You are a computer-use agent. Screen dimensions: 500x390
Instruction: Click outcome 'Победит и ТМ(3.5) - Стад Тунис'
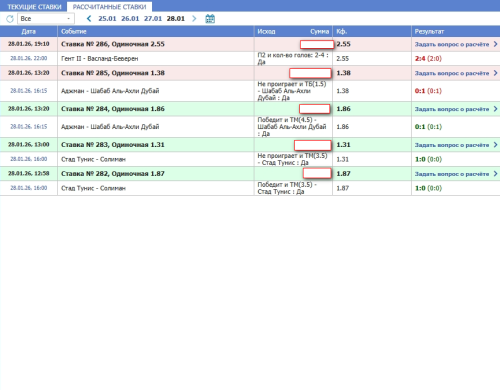point(287,188)
